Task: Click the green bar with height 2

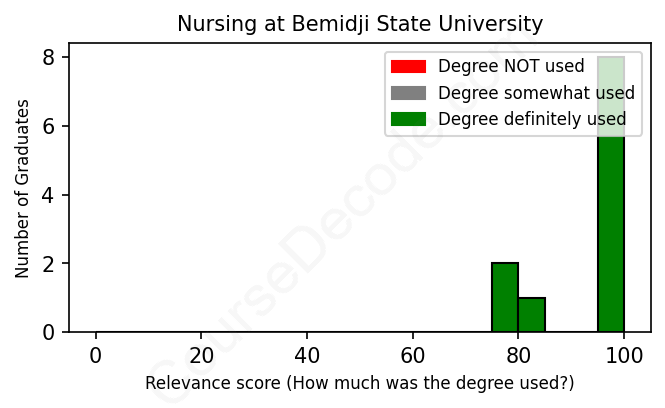Action: [x=505, y=297]
